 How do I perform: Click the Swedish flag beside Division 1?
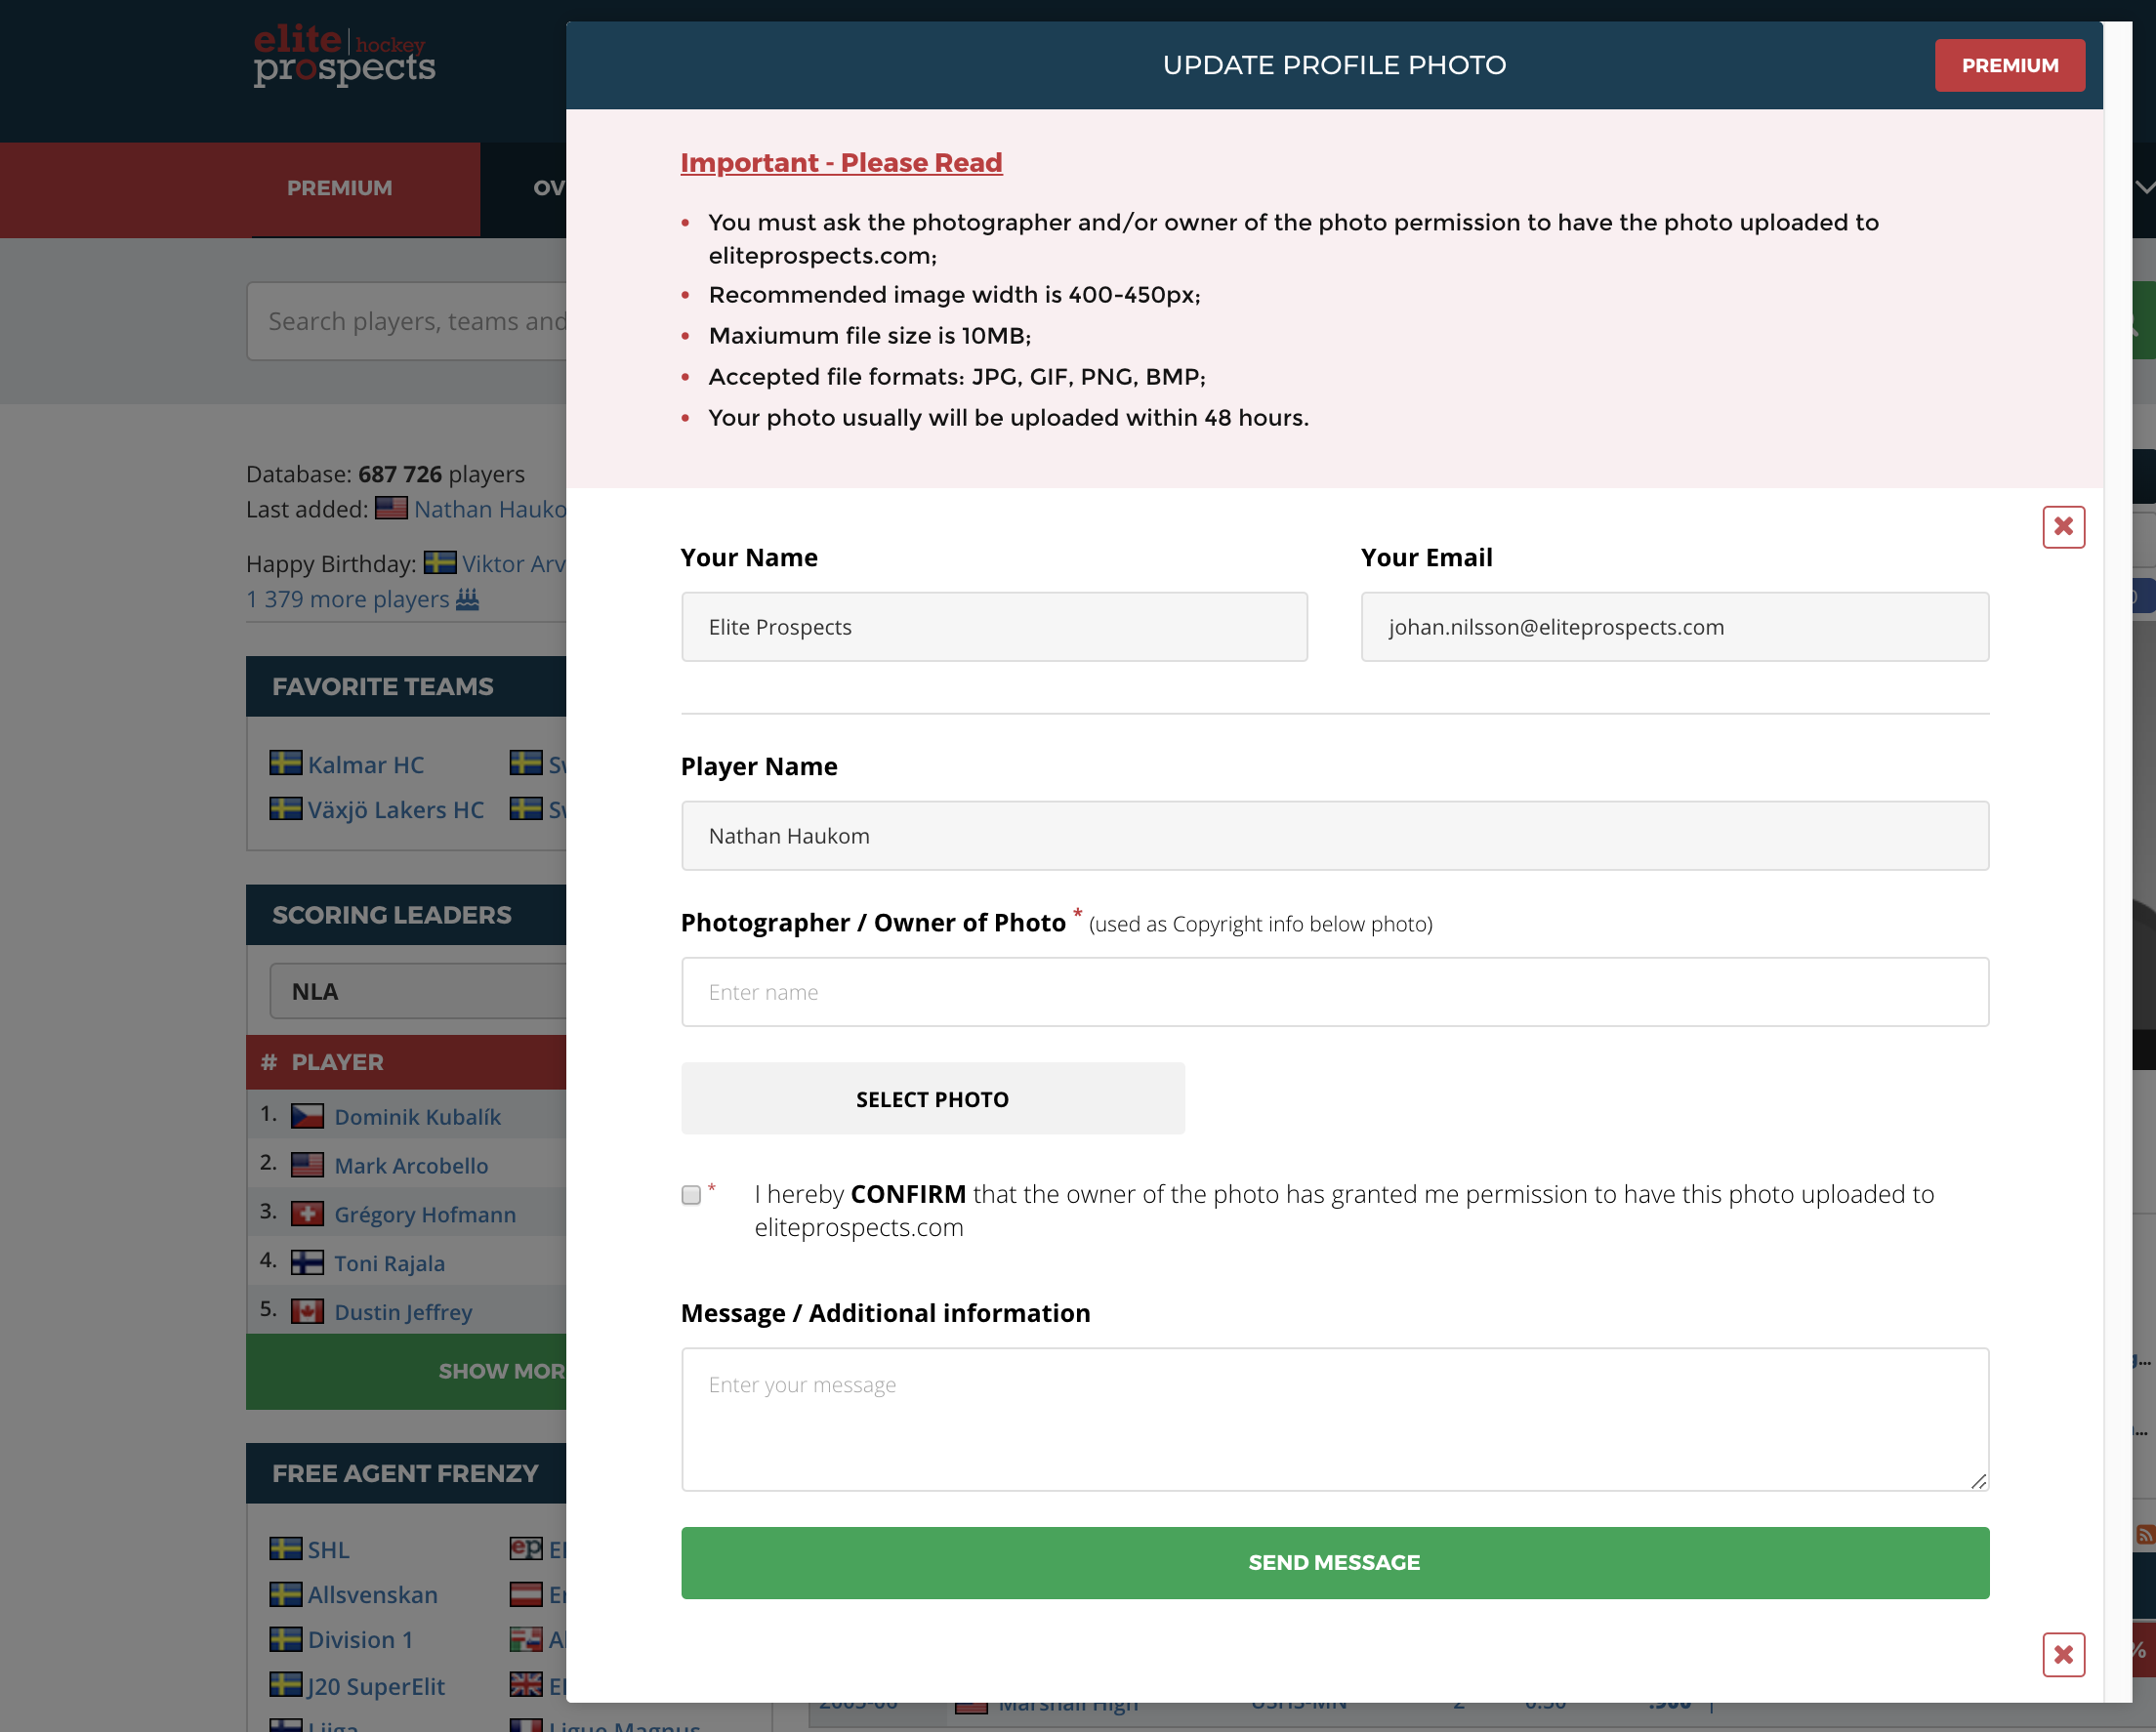coord(286,1639)
